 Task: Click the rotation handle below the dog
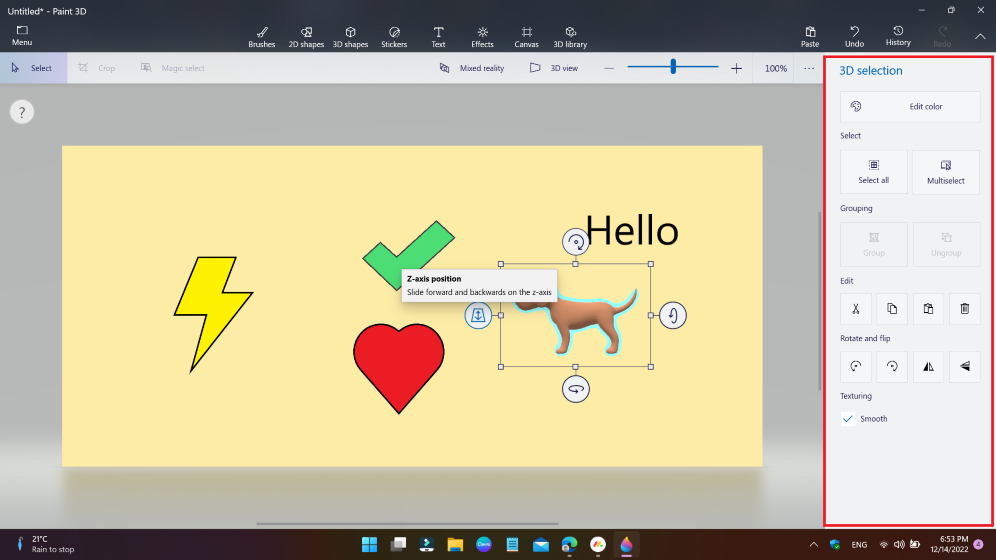pos(575,389)
